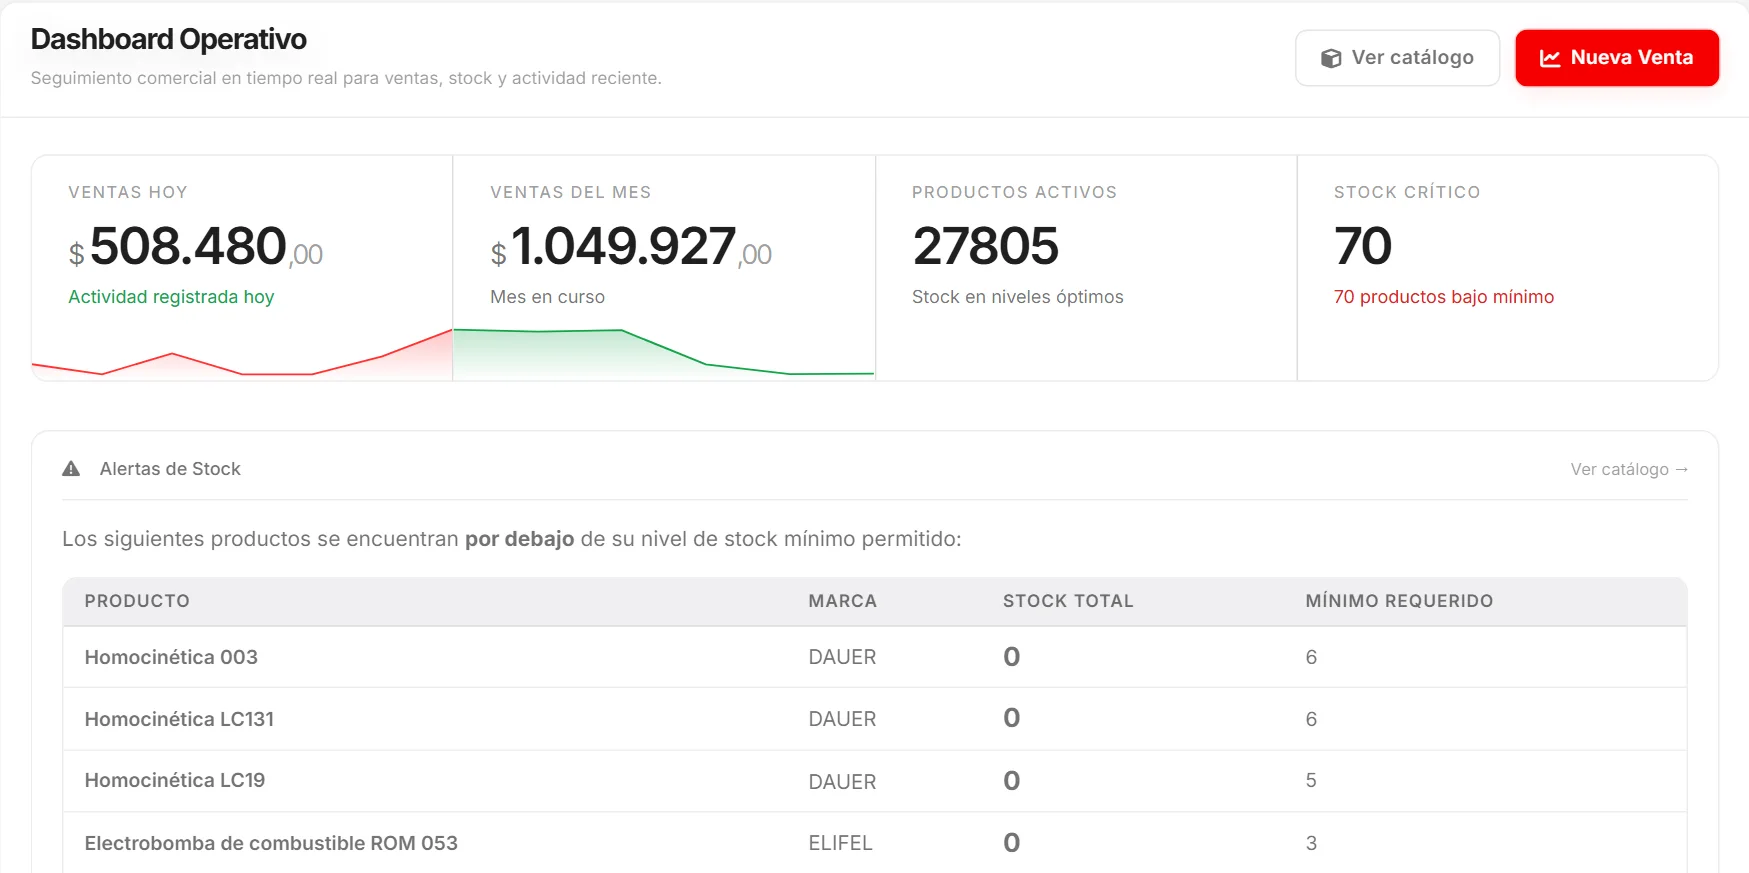Click DAUER brand in Homocinética LC131 row
Image resolution: width=1749 pixels, height=873 pixels.
click(x=842, y=719)
